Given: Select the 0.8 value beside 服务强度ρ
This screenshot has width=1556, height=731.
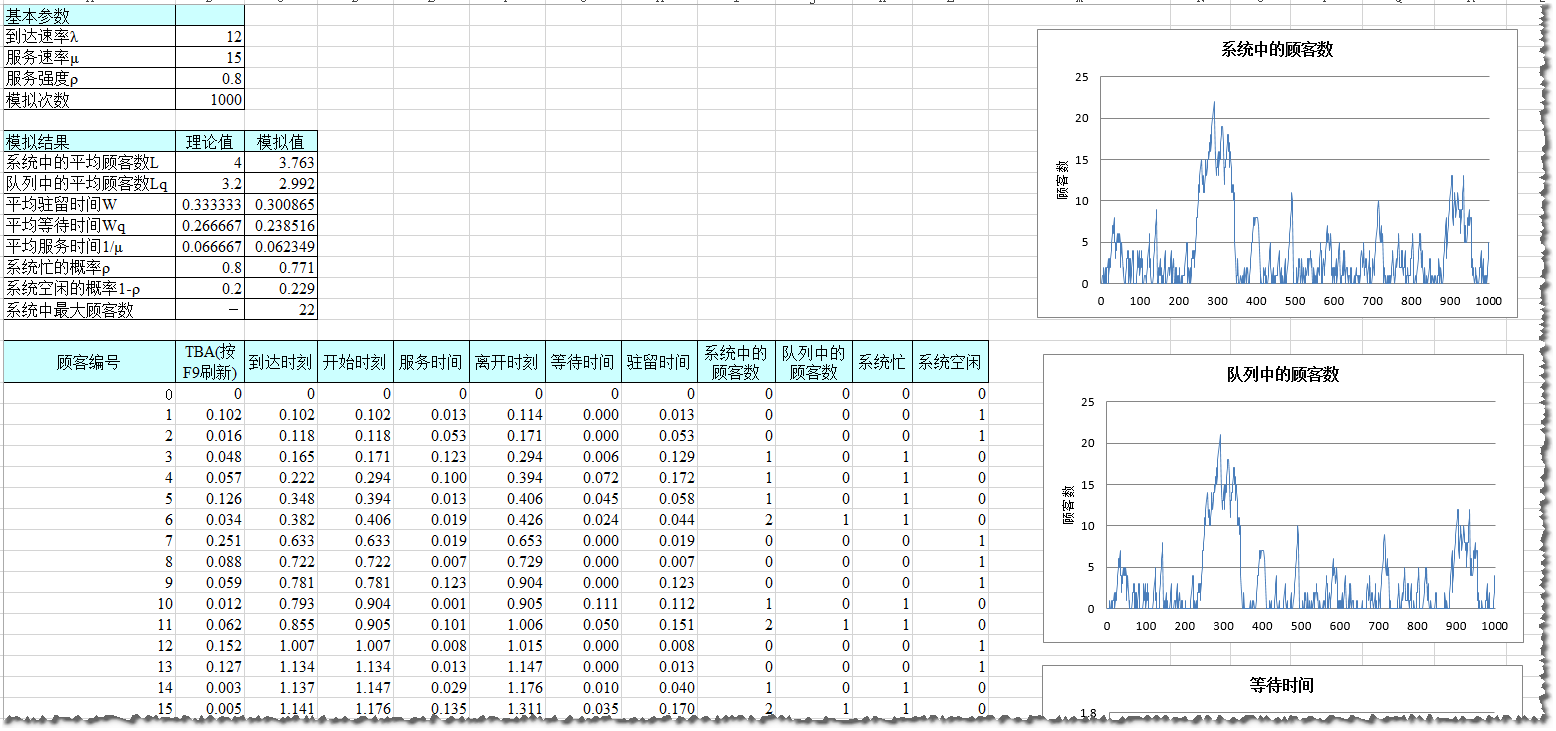Looking at the screenshot, I should (x=210, y=78).
